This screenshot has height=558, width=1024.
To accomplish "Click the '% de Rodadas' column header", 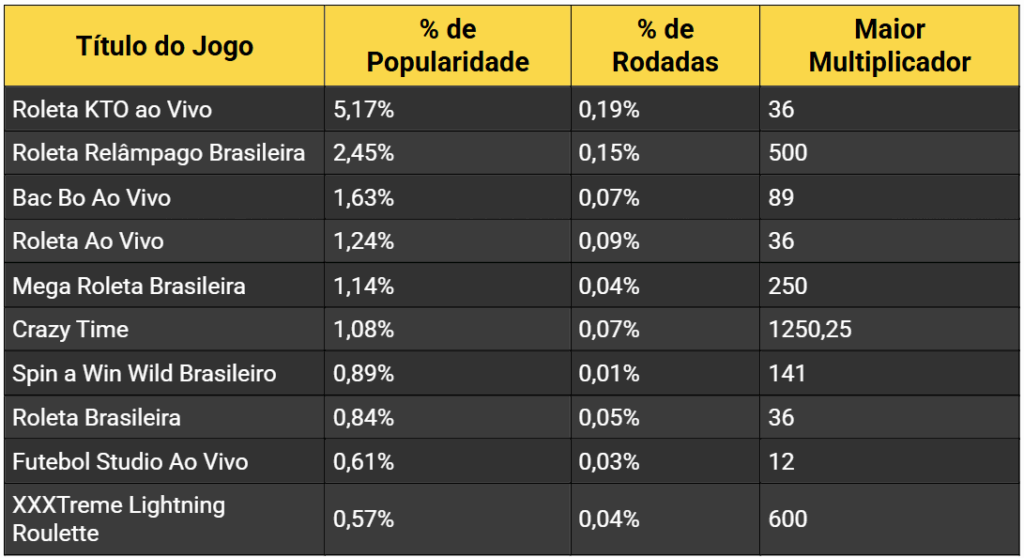I will pos(665,46).
